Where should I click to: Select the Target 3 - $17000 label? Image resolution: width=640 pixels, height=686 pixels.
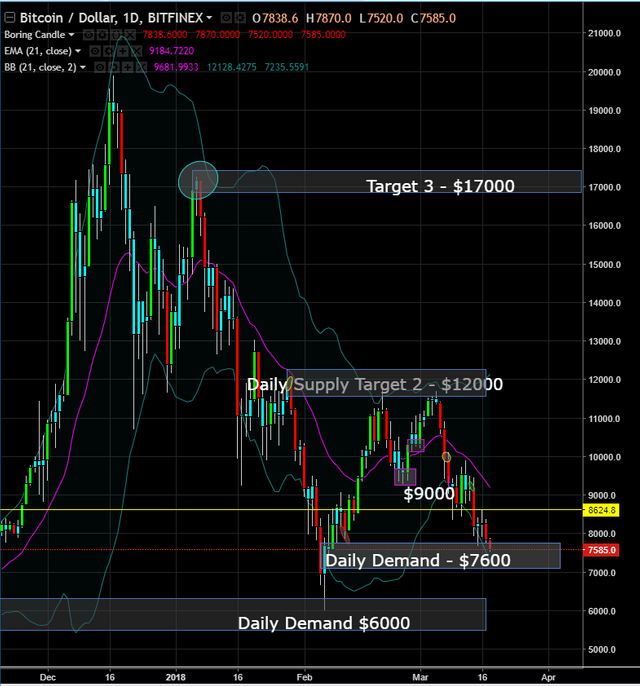coord(440,186)
